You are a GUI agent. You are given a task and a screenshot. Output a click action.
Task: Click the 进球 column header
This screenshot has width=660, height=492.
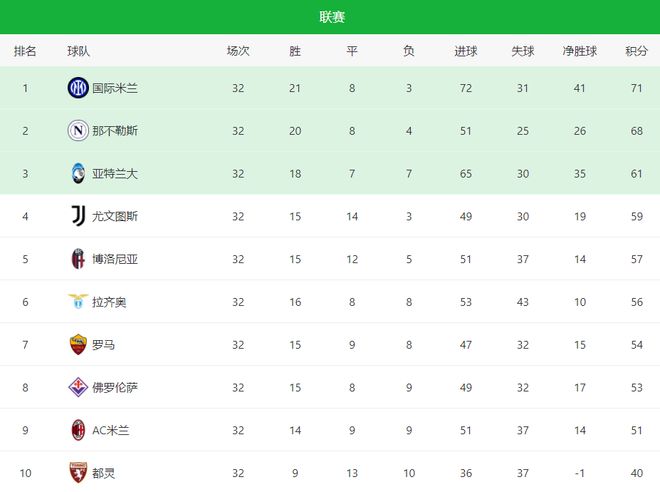pyautogui.click(x=466, y=51)
